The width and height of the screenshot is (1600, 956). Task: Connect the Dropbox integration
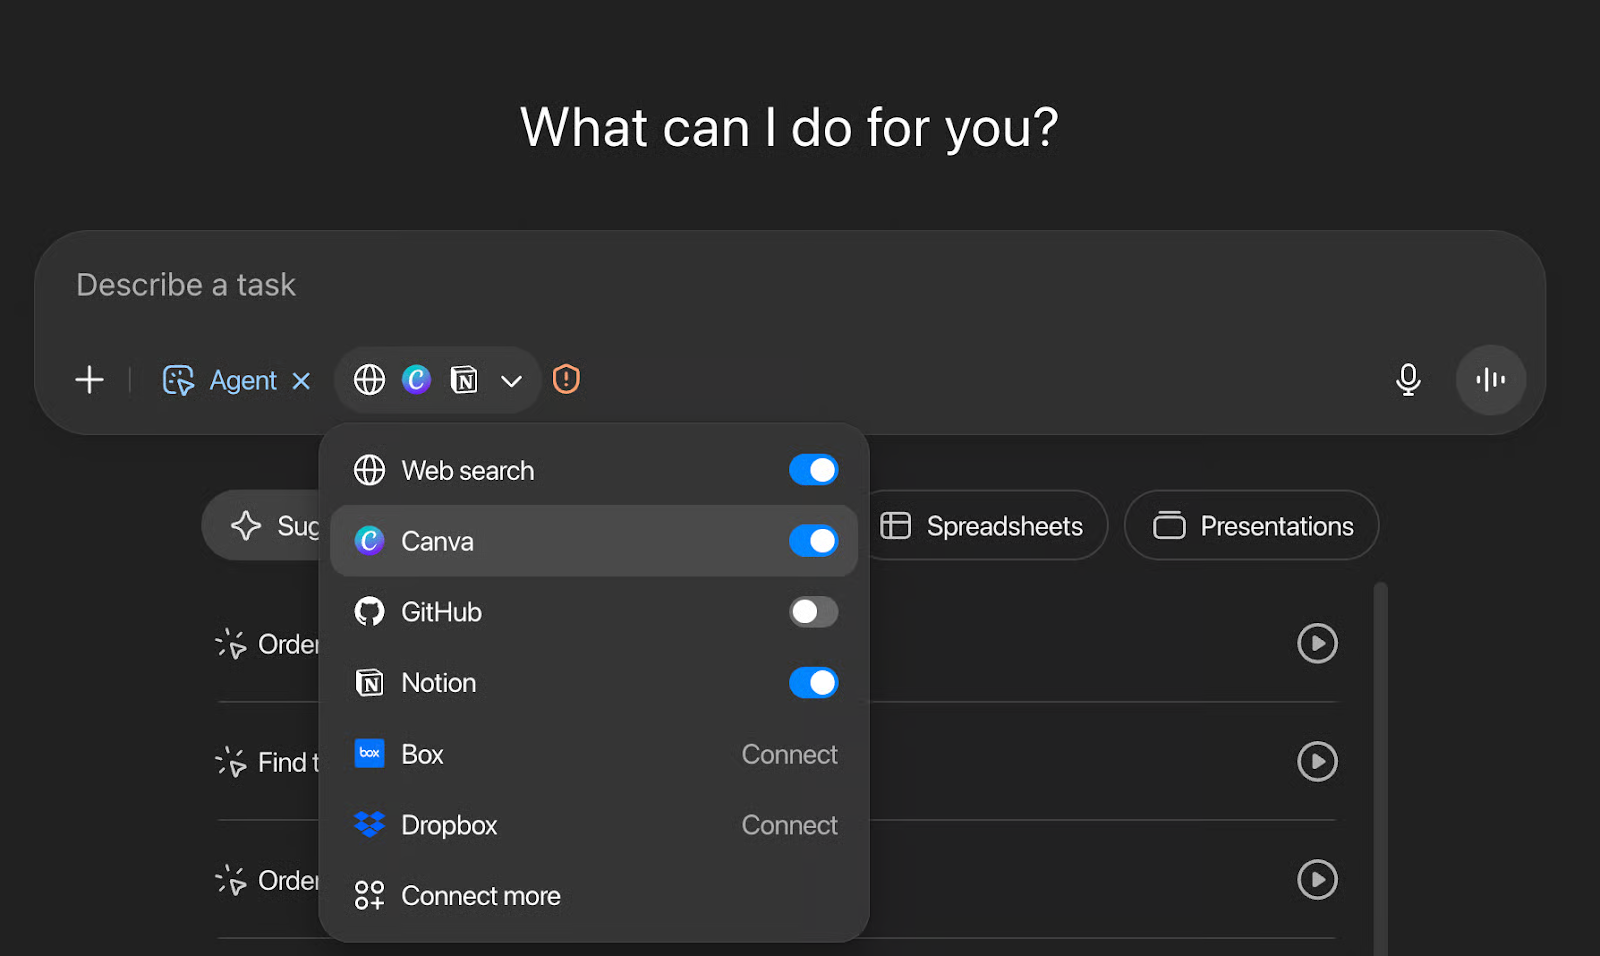[x=789, y=825]
